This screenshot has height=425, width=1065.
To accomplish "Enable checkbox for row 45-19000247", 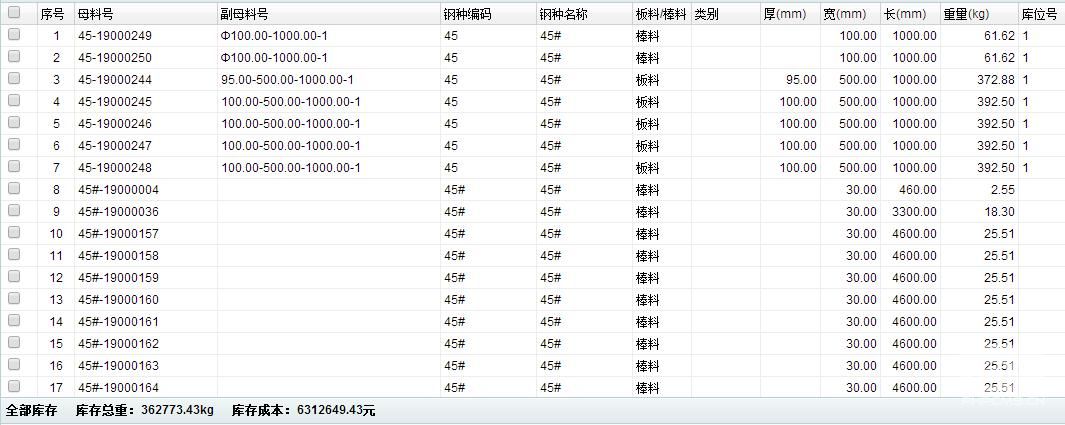I will (14, 144).
